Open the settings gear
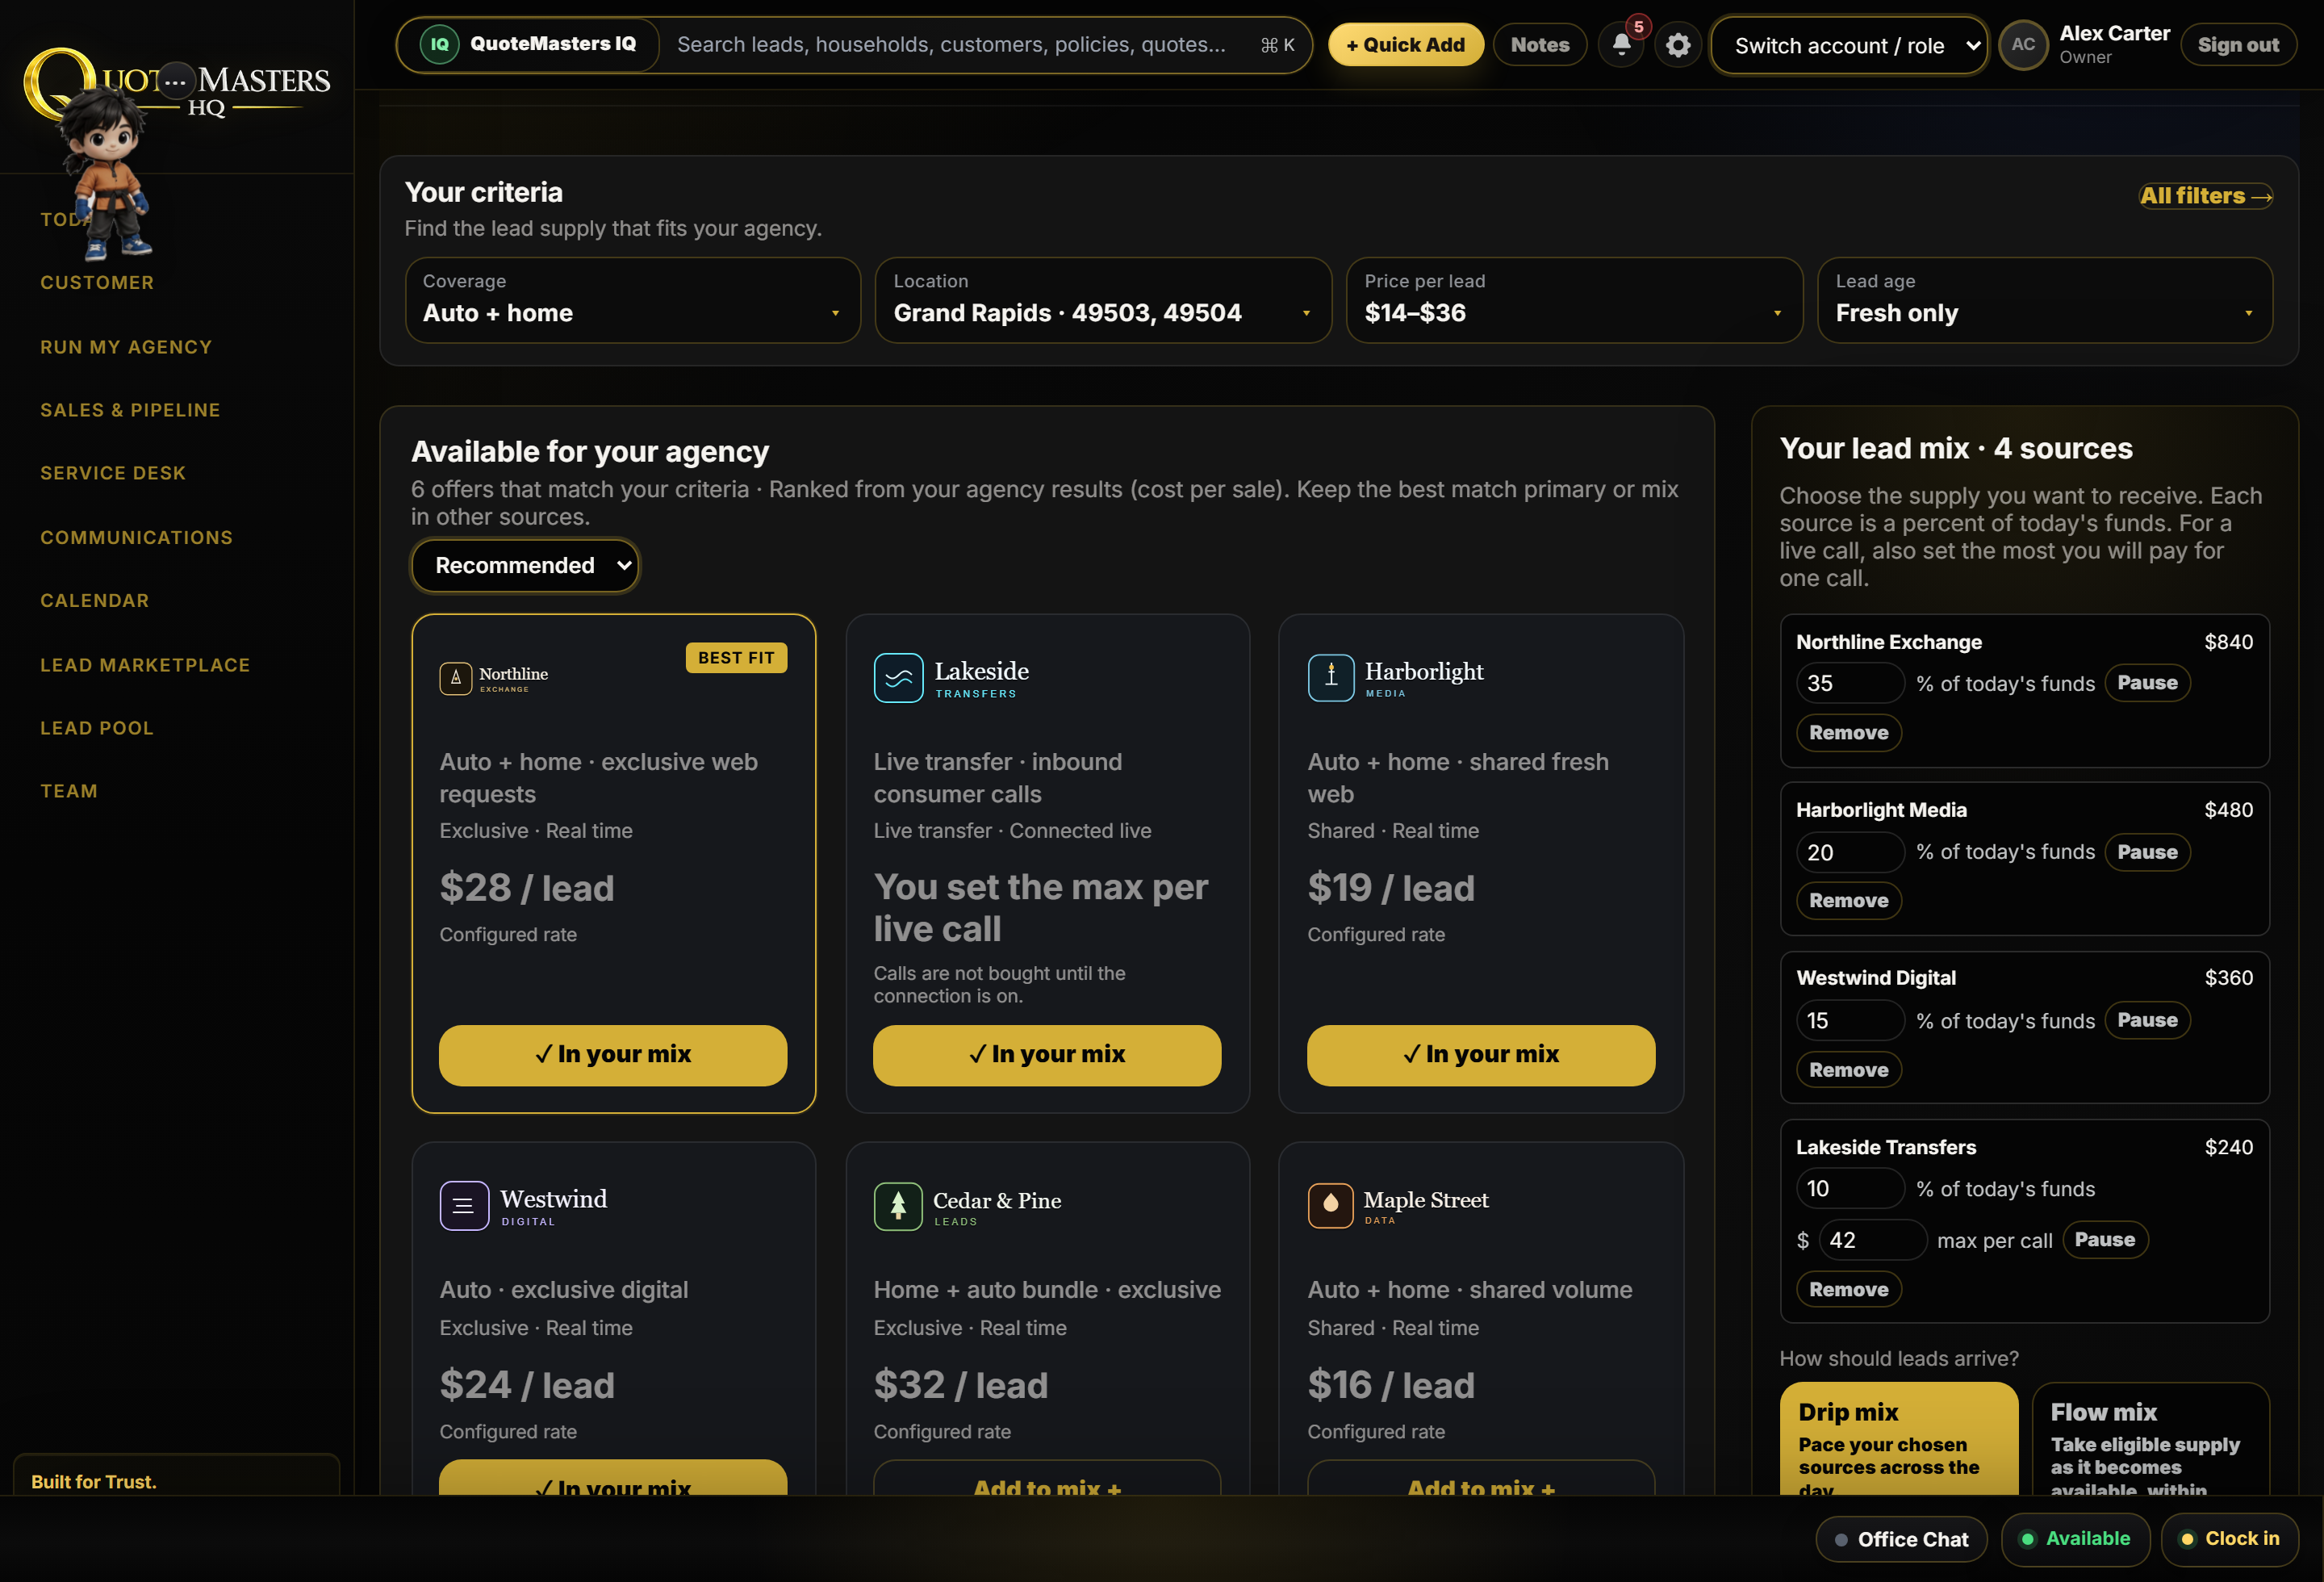 [1678, 45]
